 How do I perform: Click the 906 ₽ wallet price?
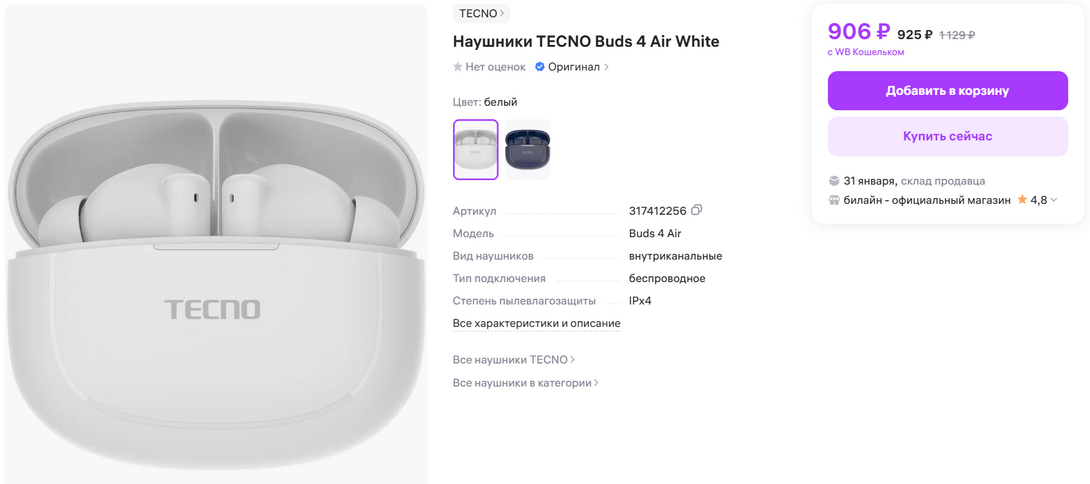(x=859, y=32)
